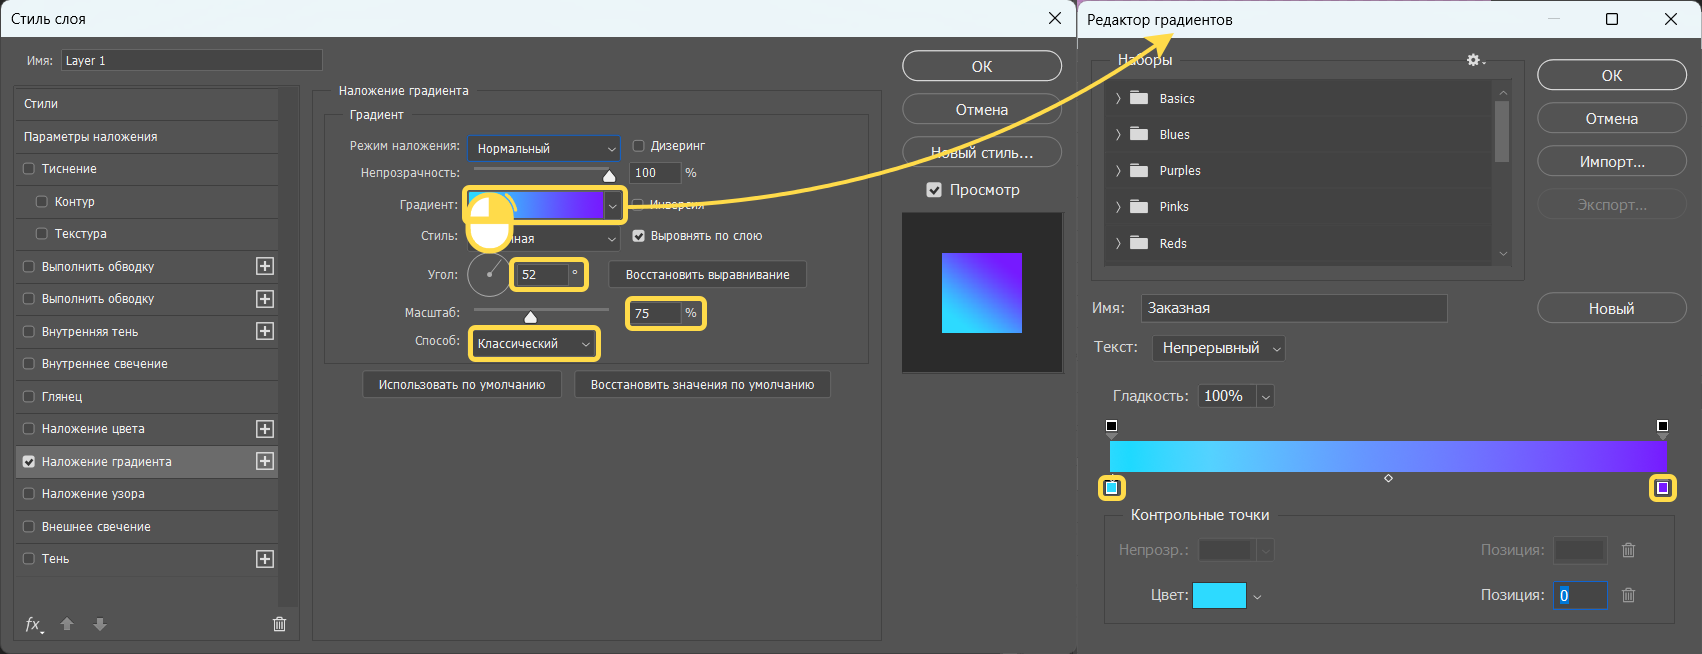Image resolution: width=1702 pixels, height=654 pixels.
Task: Click the trash icon in styles list
Action: [279, 624]
